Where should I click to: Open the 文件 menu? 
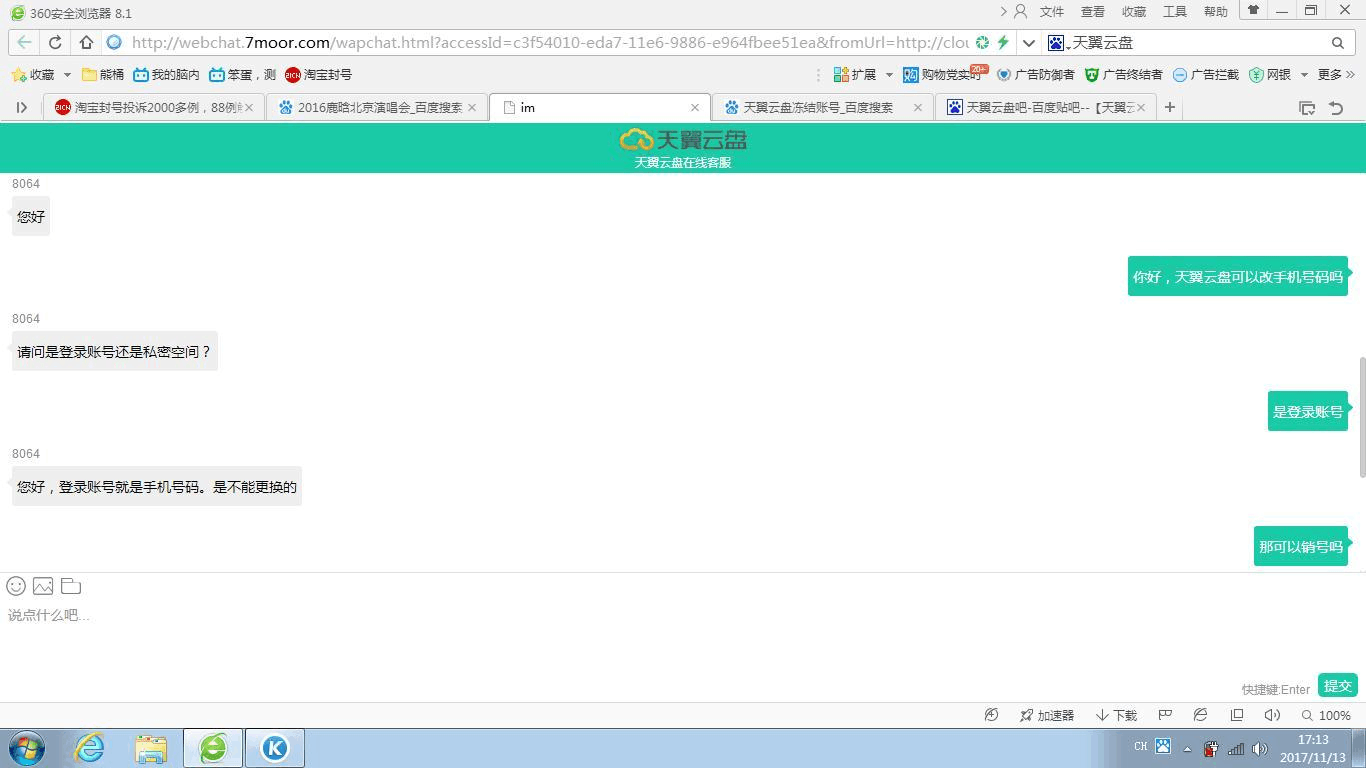tap(1051, 12)
